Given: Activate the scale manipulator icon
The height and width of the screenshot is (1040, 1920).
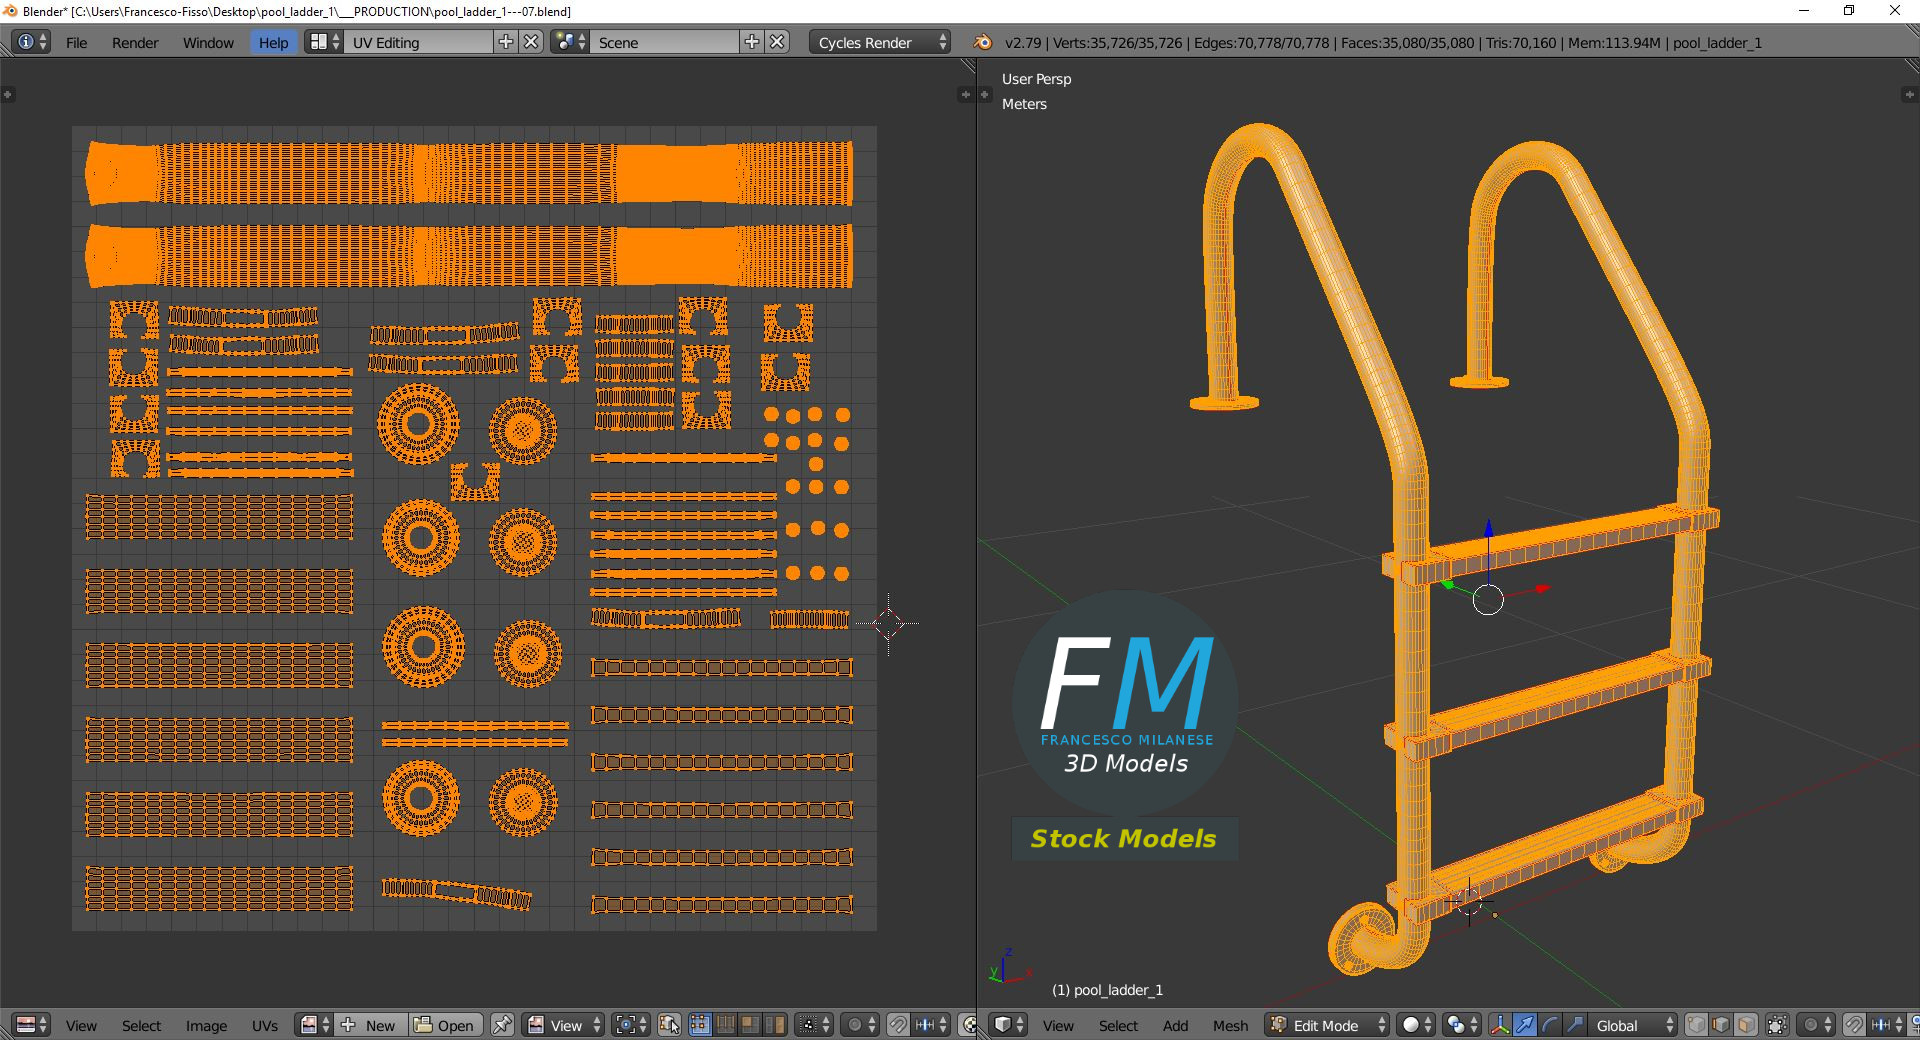Looking at the screenshot, I should [1574, 1025].
